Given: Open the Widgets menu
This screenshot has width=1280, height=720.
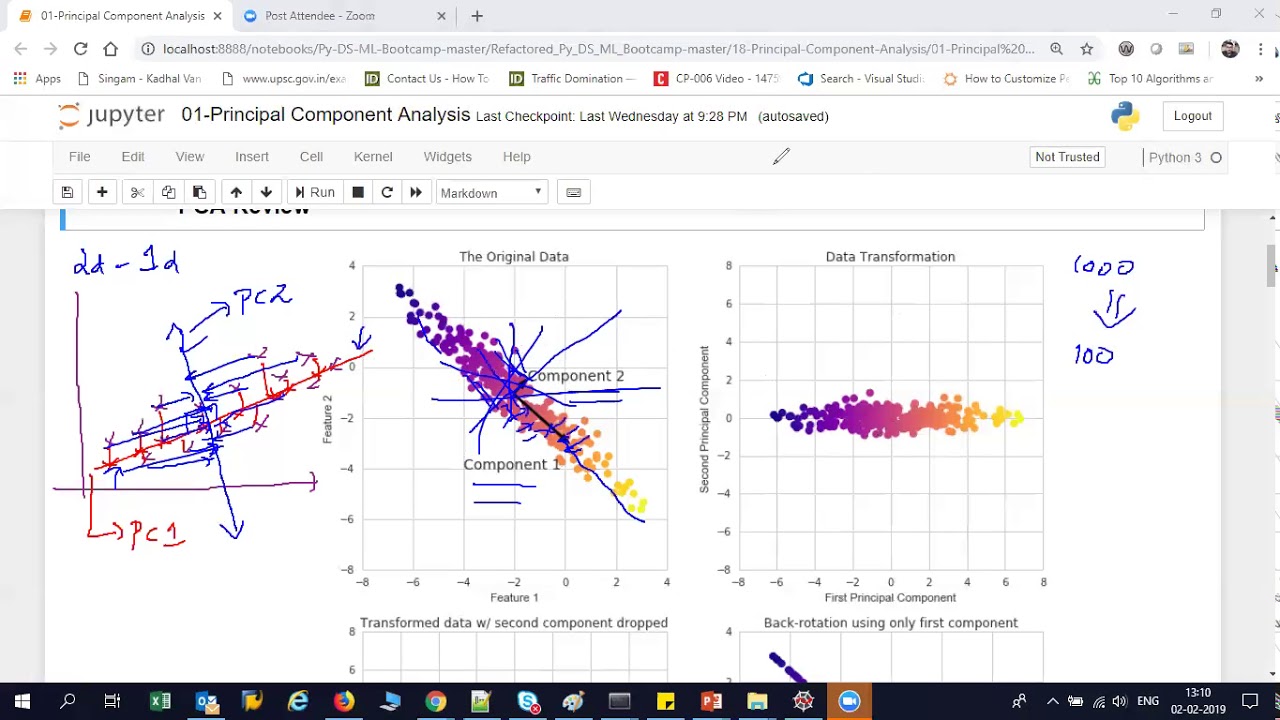Looking at the screenshot, I should [x=447, y=156].
